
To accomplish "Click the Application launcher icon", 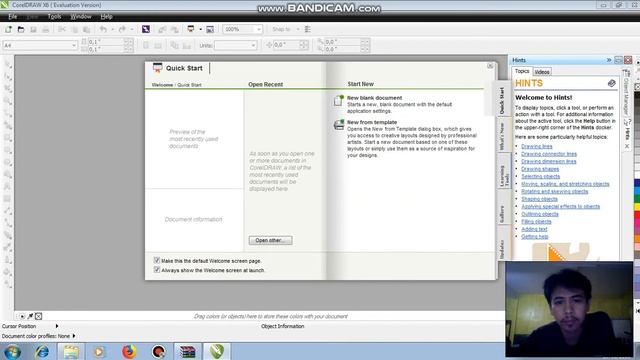I will tap(191, 29).
